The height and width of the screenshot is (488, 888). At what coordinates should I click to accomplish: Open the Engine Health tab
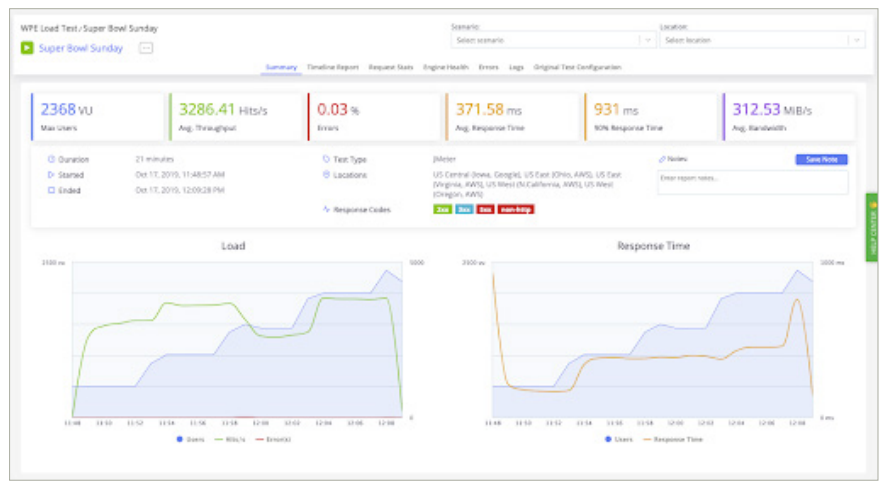[x=450, y=67]
